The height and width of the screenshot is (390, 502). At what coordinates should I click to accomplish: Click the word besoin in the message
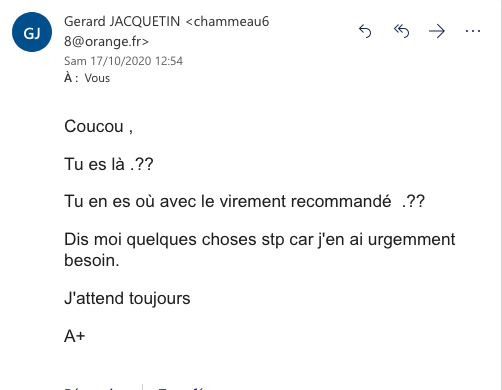(x=90, y=260)
